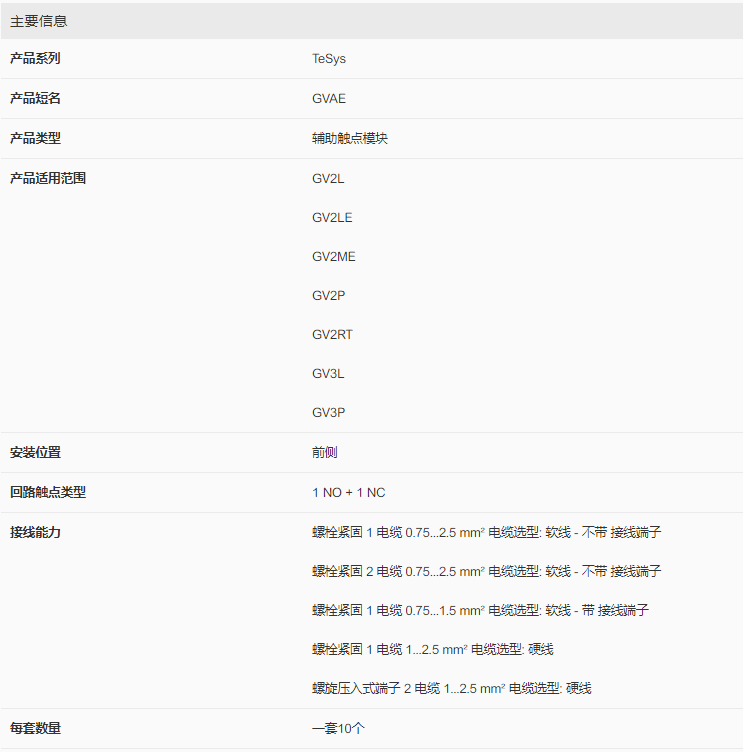Select the 前侧 value
The width and height of the screenshot is (743, 752).
pyautogui.click(x=324, y=452)
